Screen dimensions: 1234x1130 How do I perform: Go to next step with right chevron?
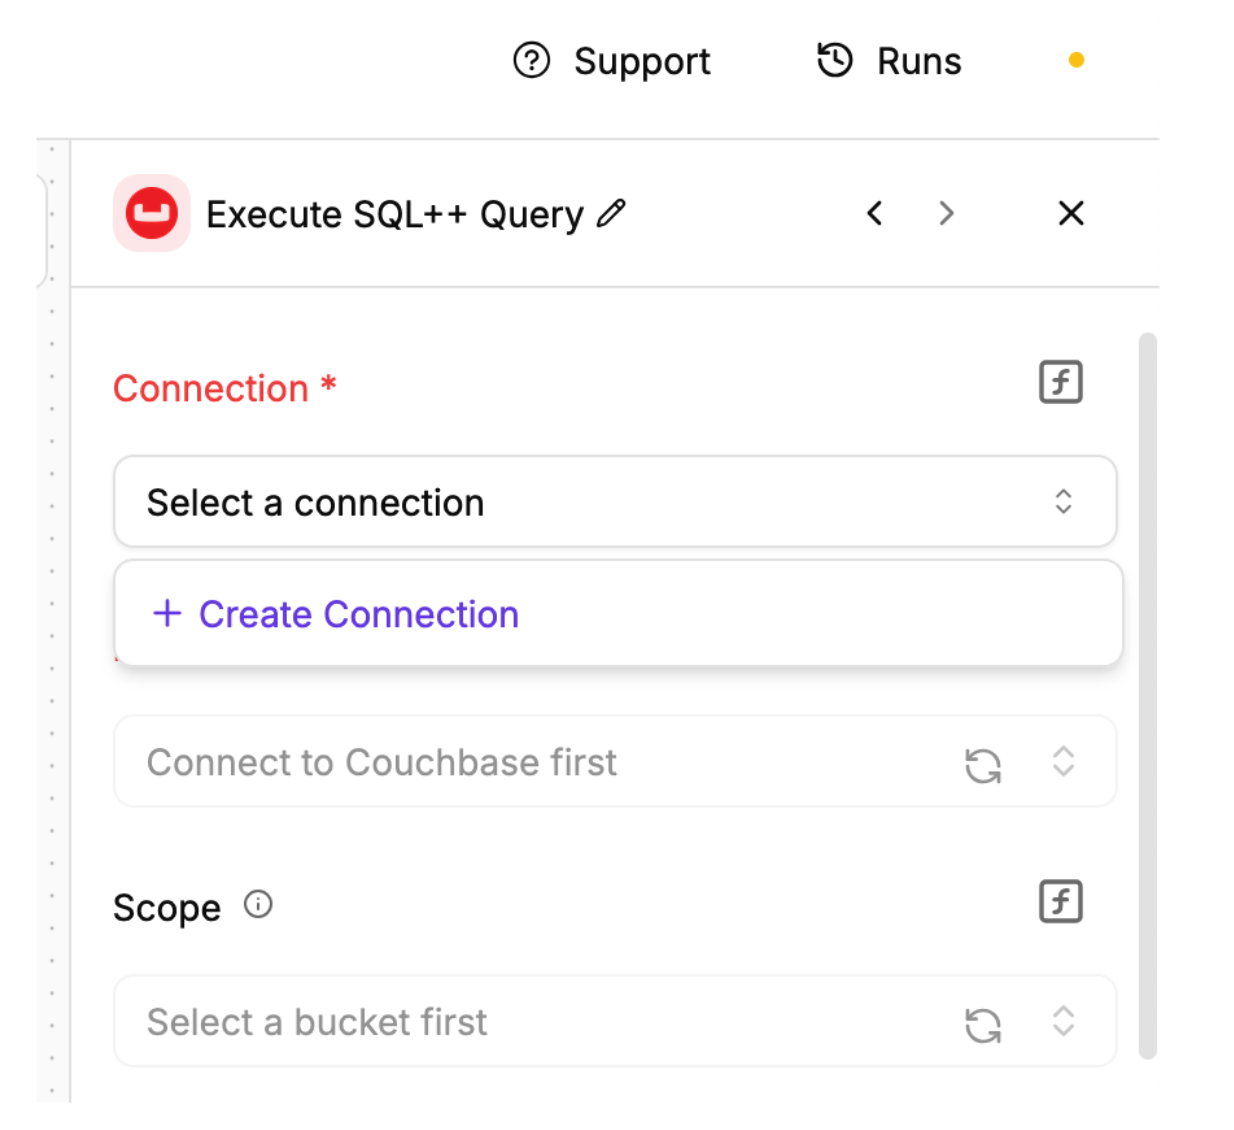[946, 213]
